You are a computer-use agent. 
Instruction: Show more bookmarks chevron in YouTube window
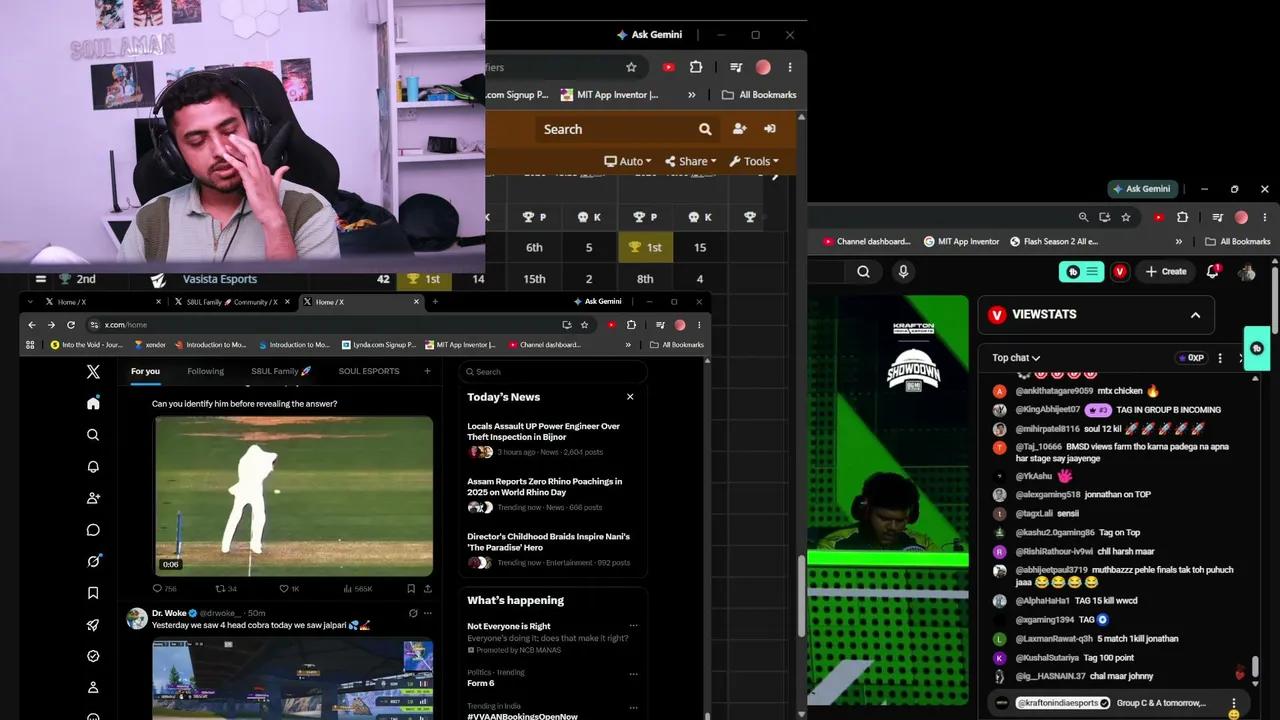coord(1179,242)
